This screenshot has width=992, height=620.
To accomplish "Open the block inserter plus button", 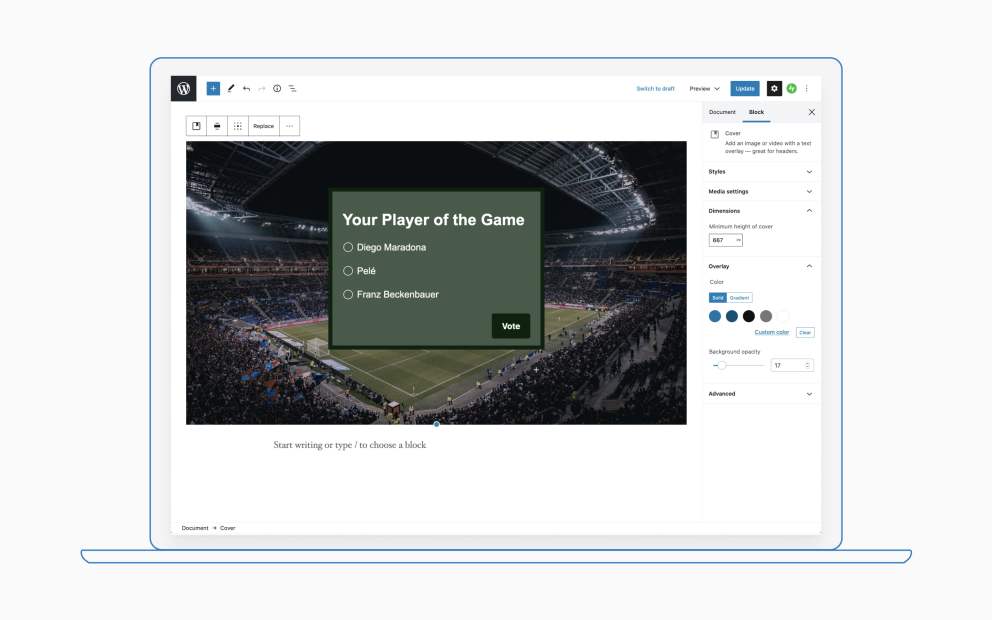I will (x=213, y=89).
